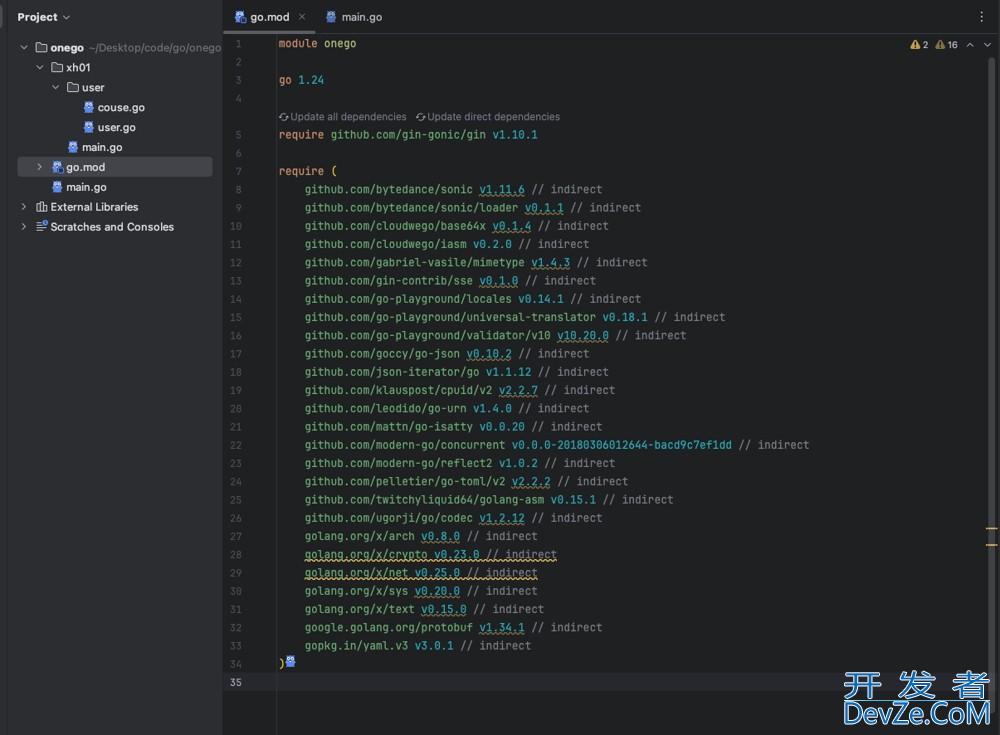Viewport: 1000px width, 735px height.
Task: Click the warning icon showing 2 problems
Action: click(x=915, y=45)
